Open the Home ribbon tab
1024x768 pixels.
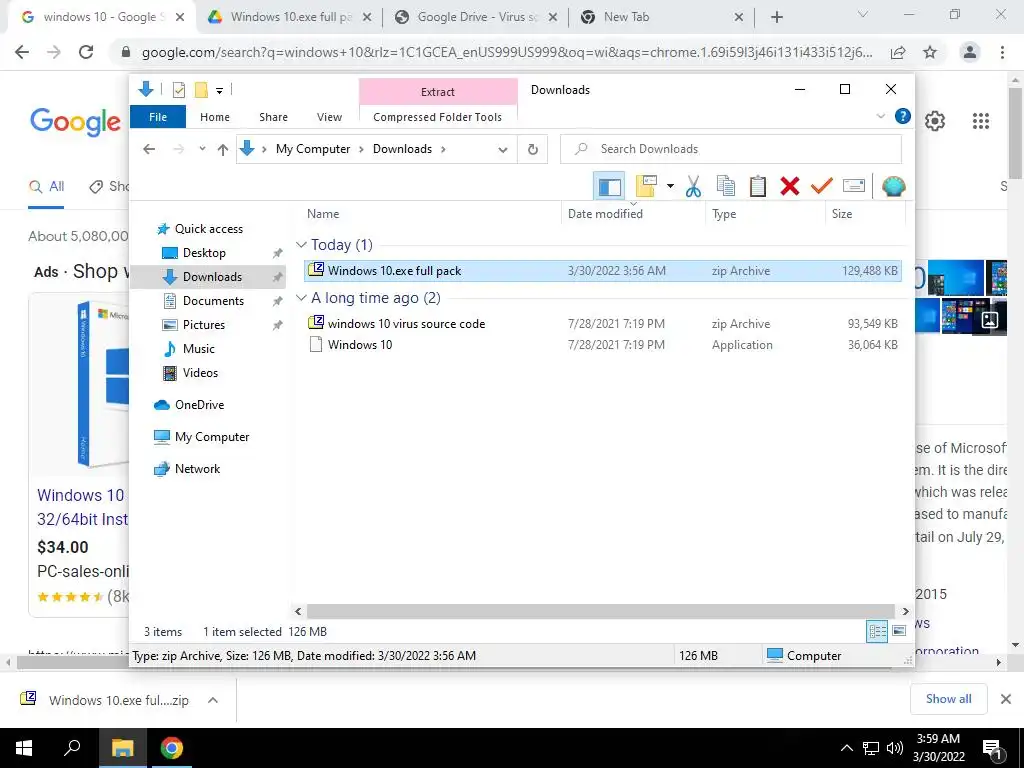pyautogui.click(x=215, y=117)
